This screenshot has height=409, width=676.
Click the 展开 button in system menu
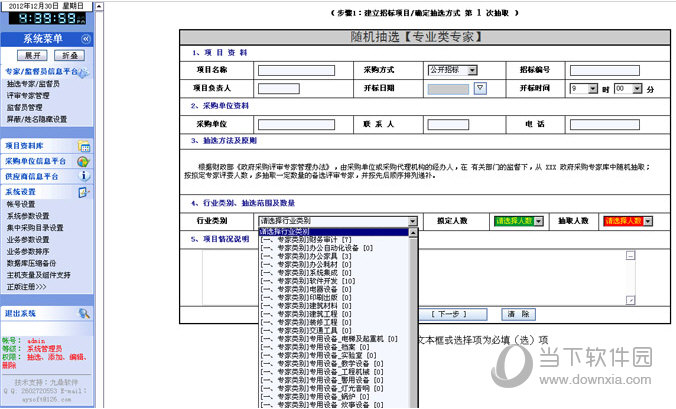32,56
